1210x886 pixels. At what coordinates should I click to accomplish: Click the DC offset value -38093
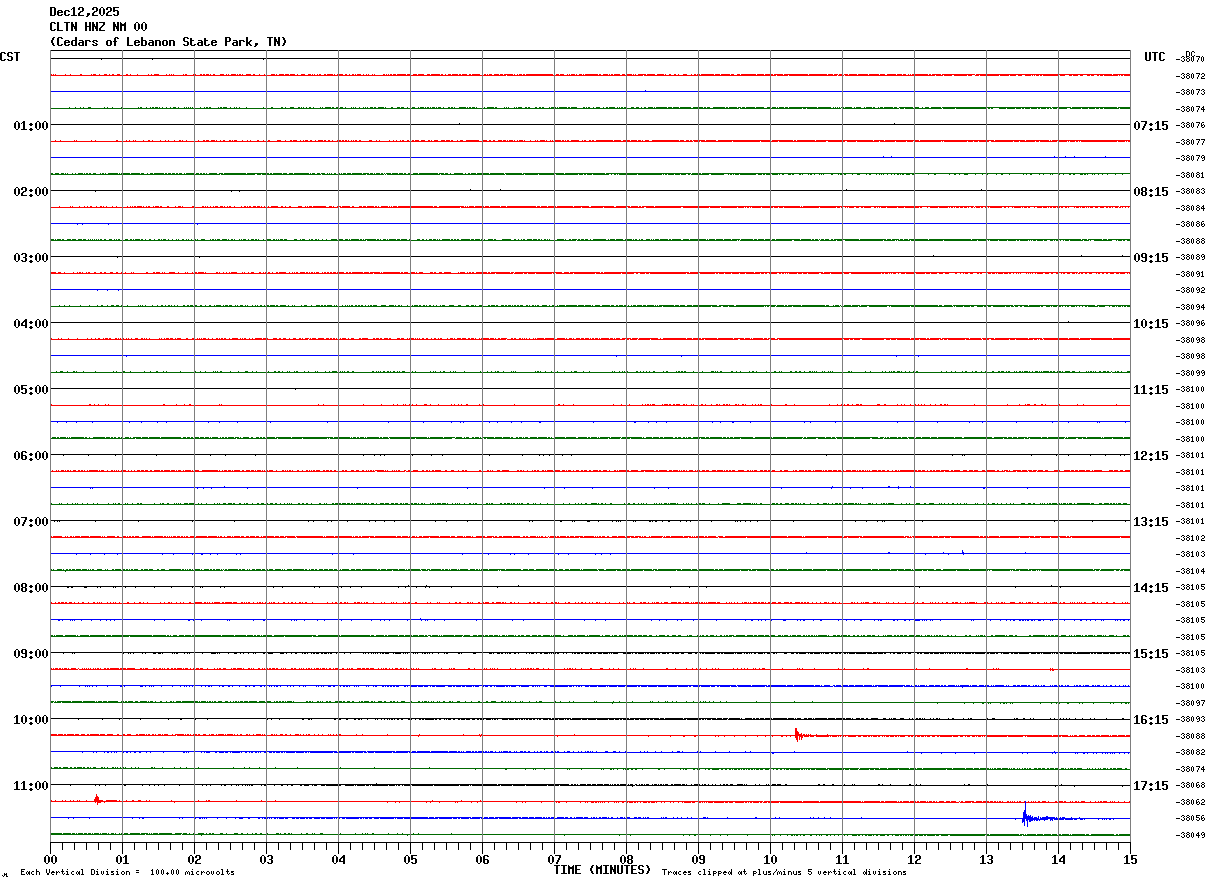(1191, 719)
